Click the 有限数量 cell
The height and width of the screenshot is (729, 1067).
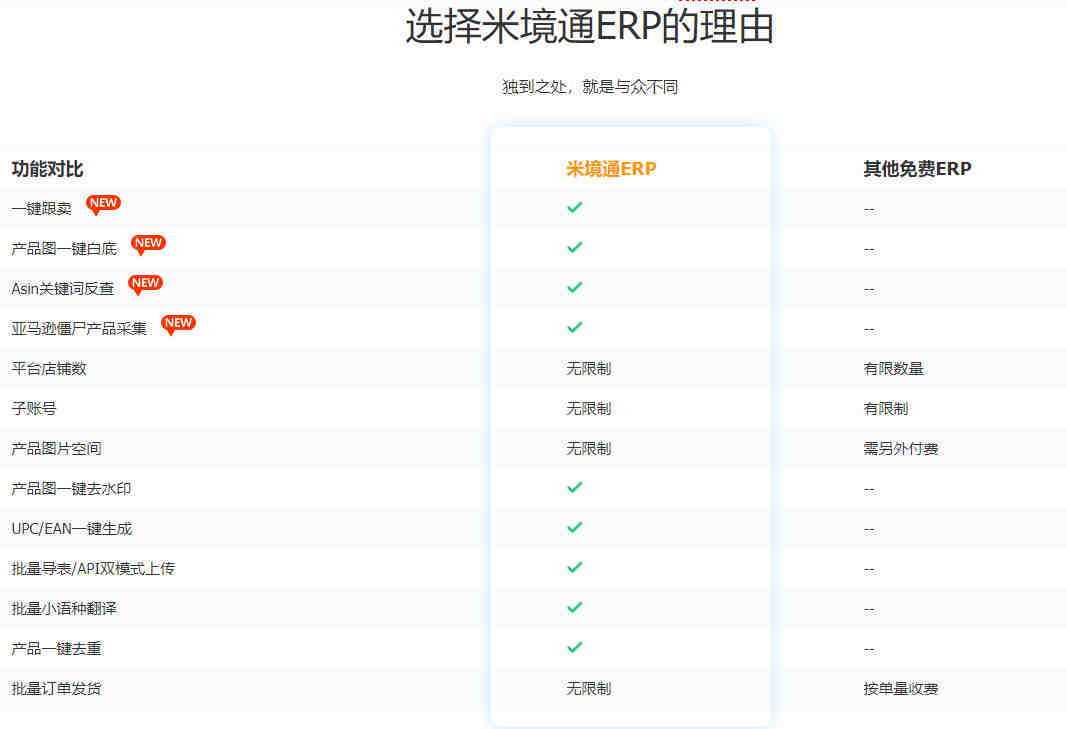tap(893, 369)
